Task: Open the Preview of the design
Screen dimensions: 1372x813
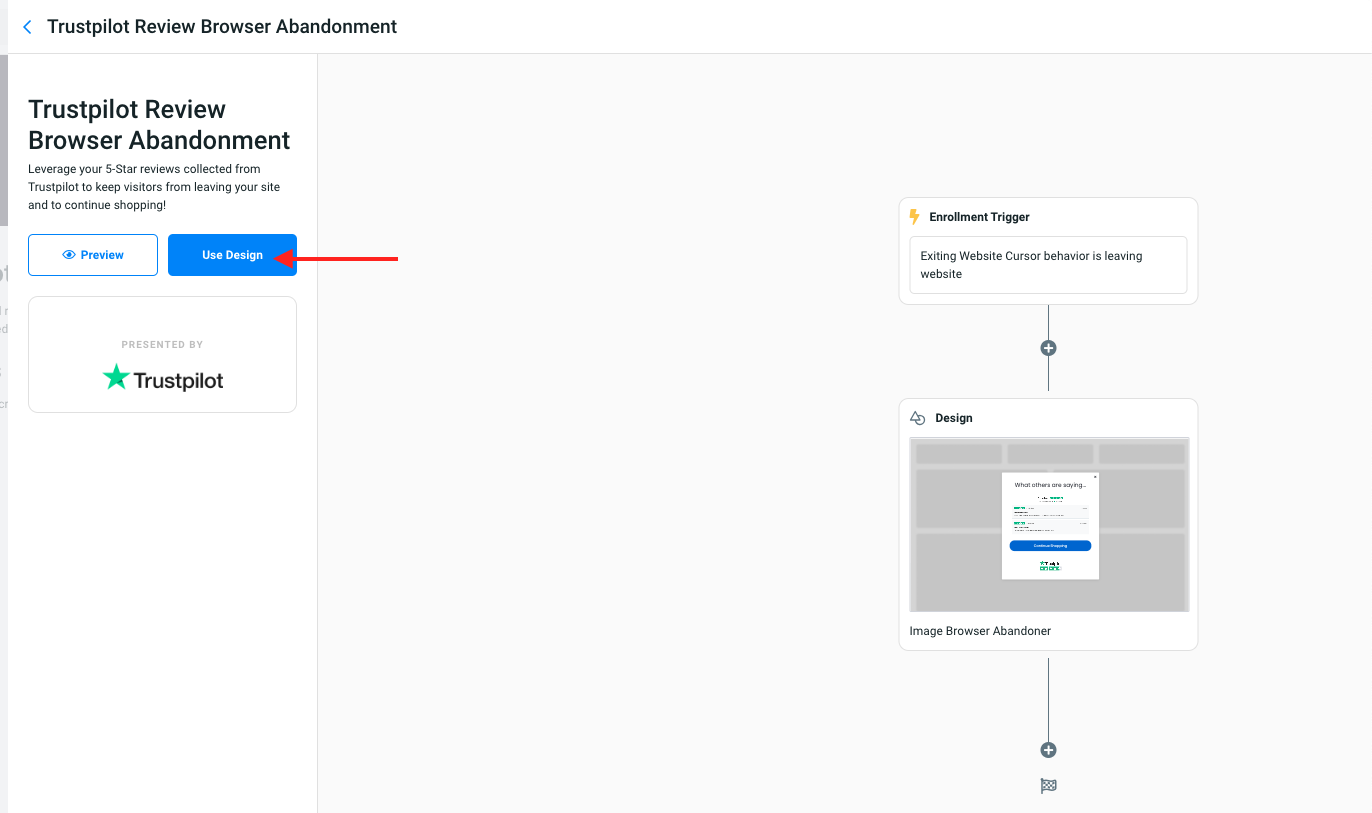Action: coord(93,255)
